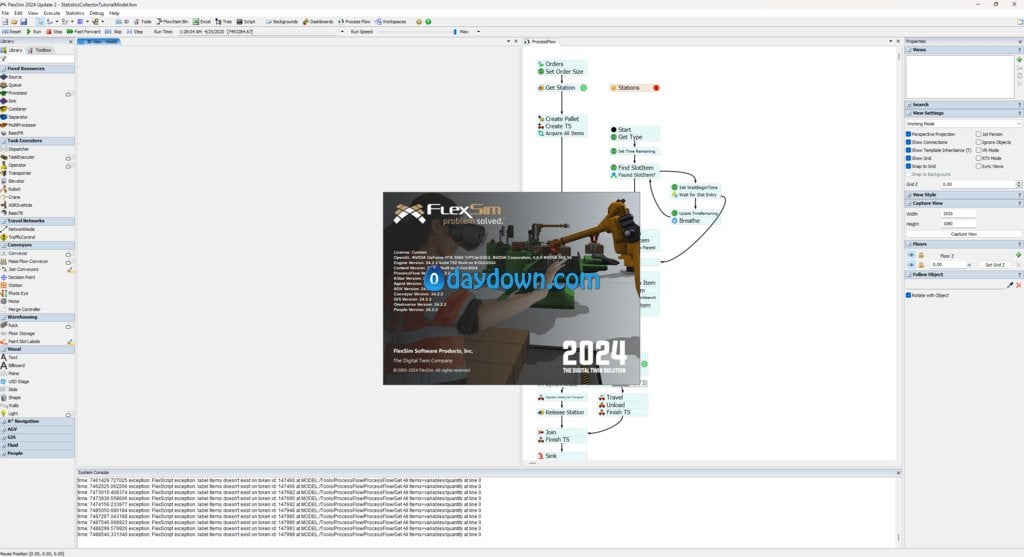
Task: Click the Capture View button
Action: [963, 234]
